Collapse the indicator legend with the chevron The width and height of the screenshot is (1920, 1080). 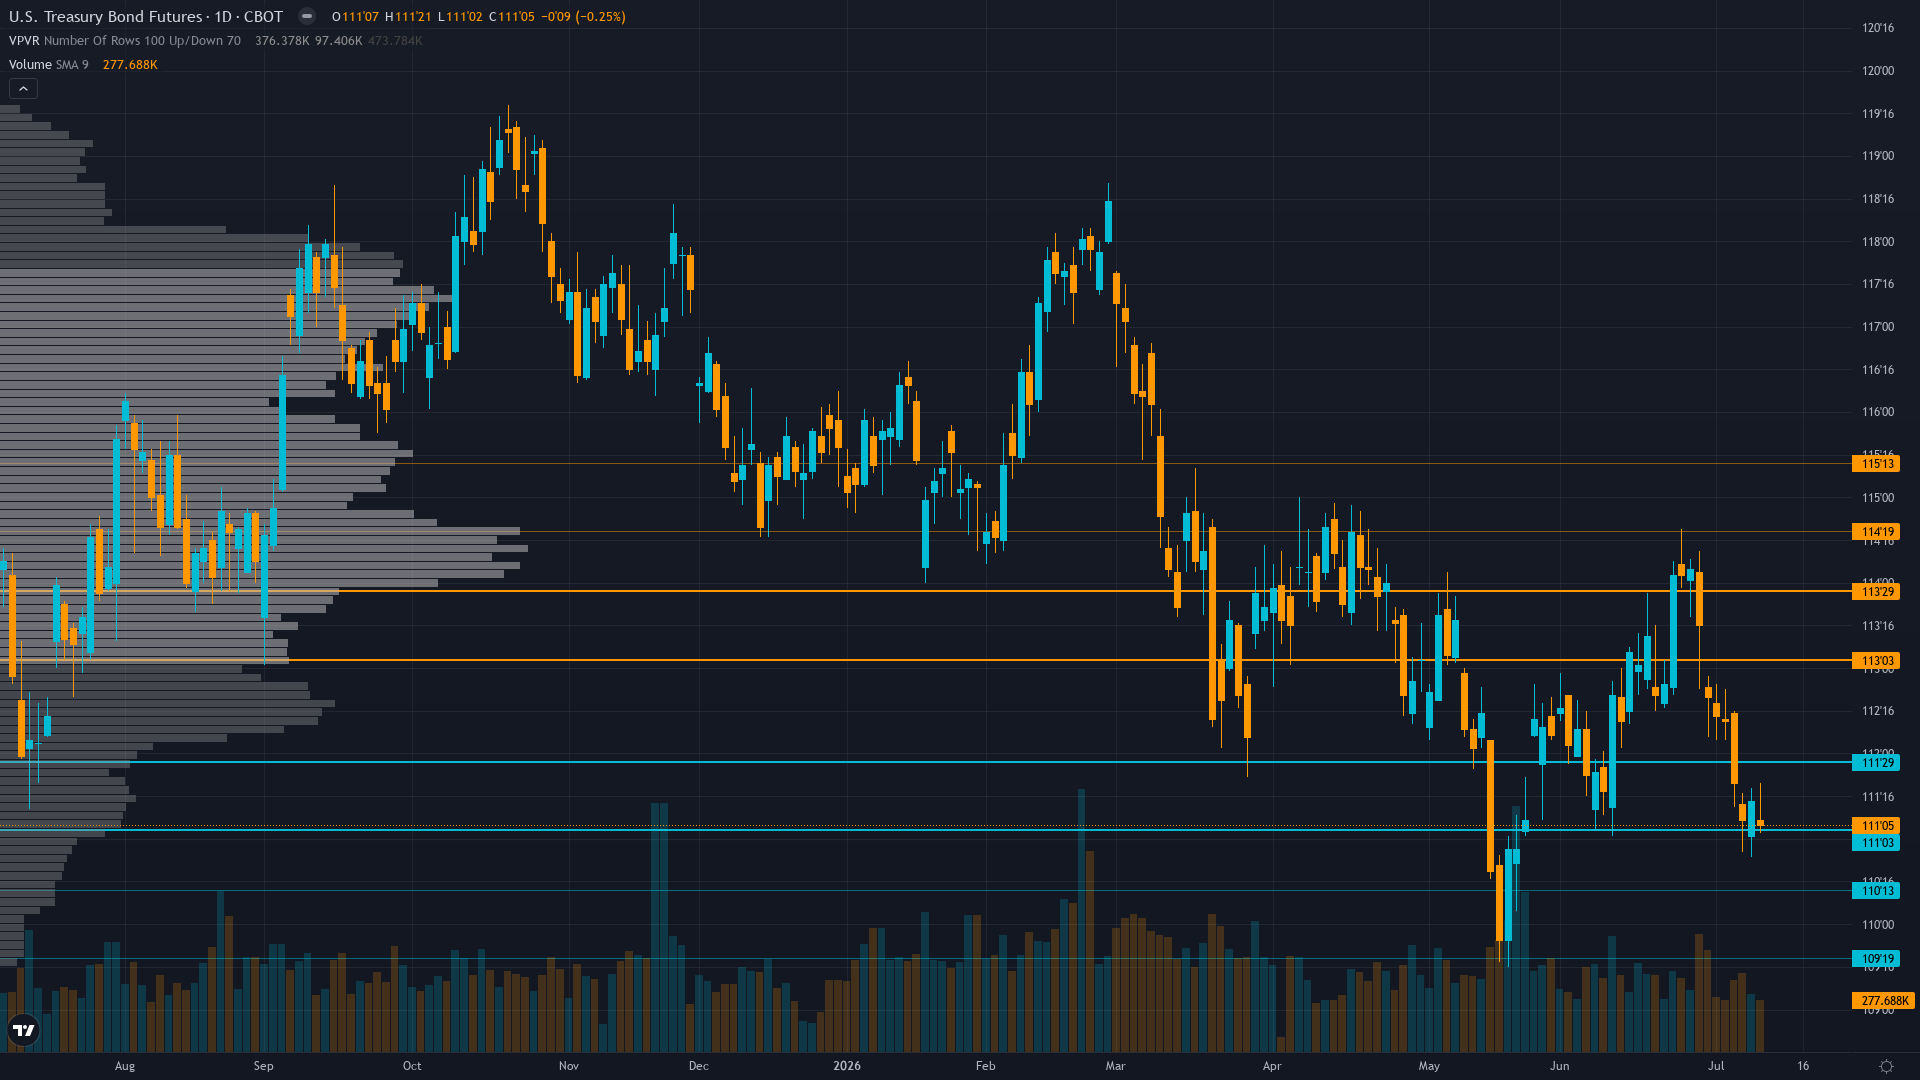pos(23,89)
